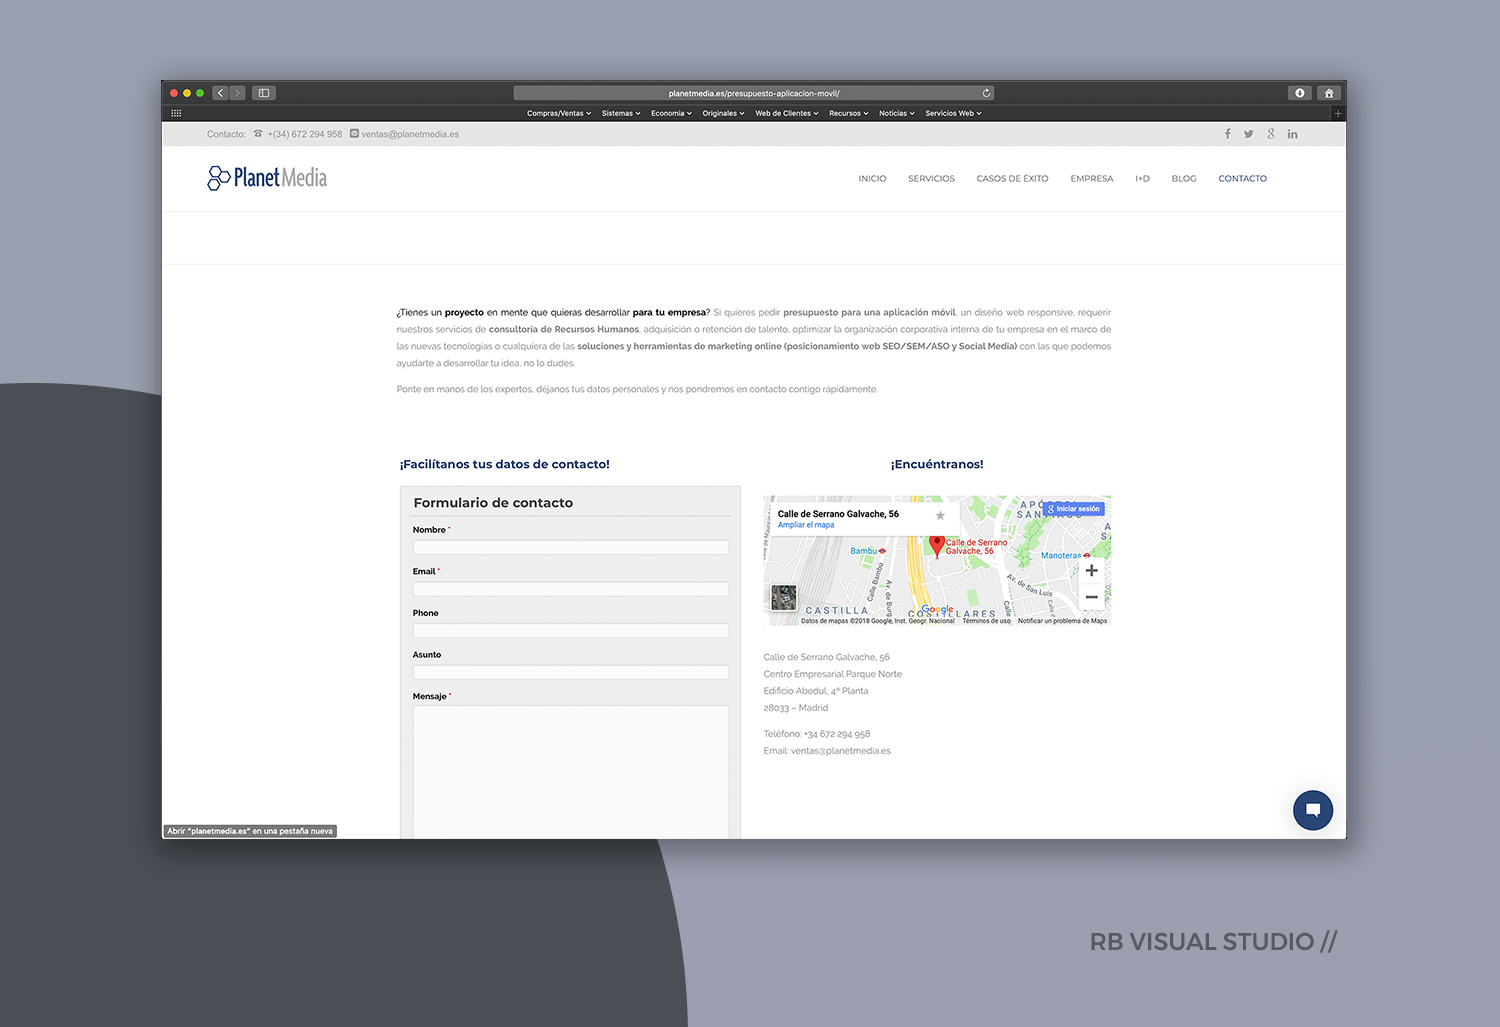Open the Twitter social link icon
This screenshot has height=1027, width=1500.
(1248, 134)
